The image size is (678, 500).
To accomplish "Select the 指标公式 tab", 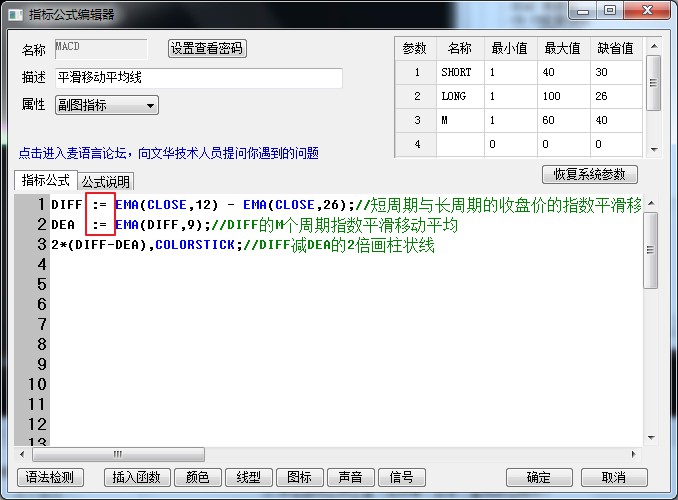I will click(x=45, y=180).
